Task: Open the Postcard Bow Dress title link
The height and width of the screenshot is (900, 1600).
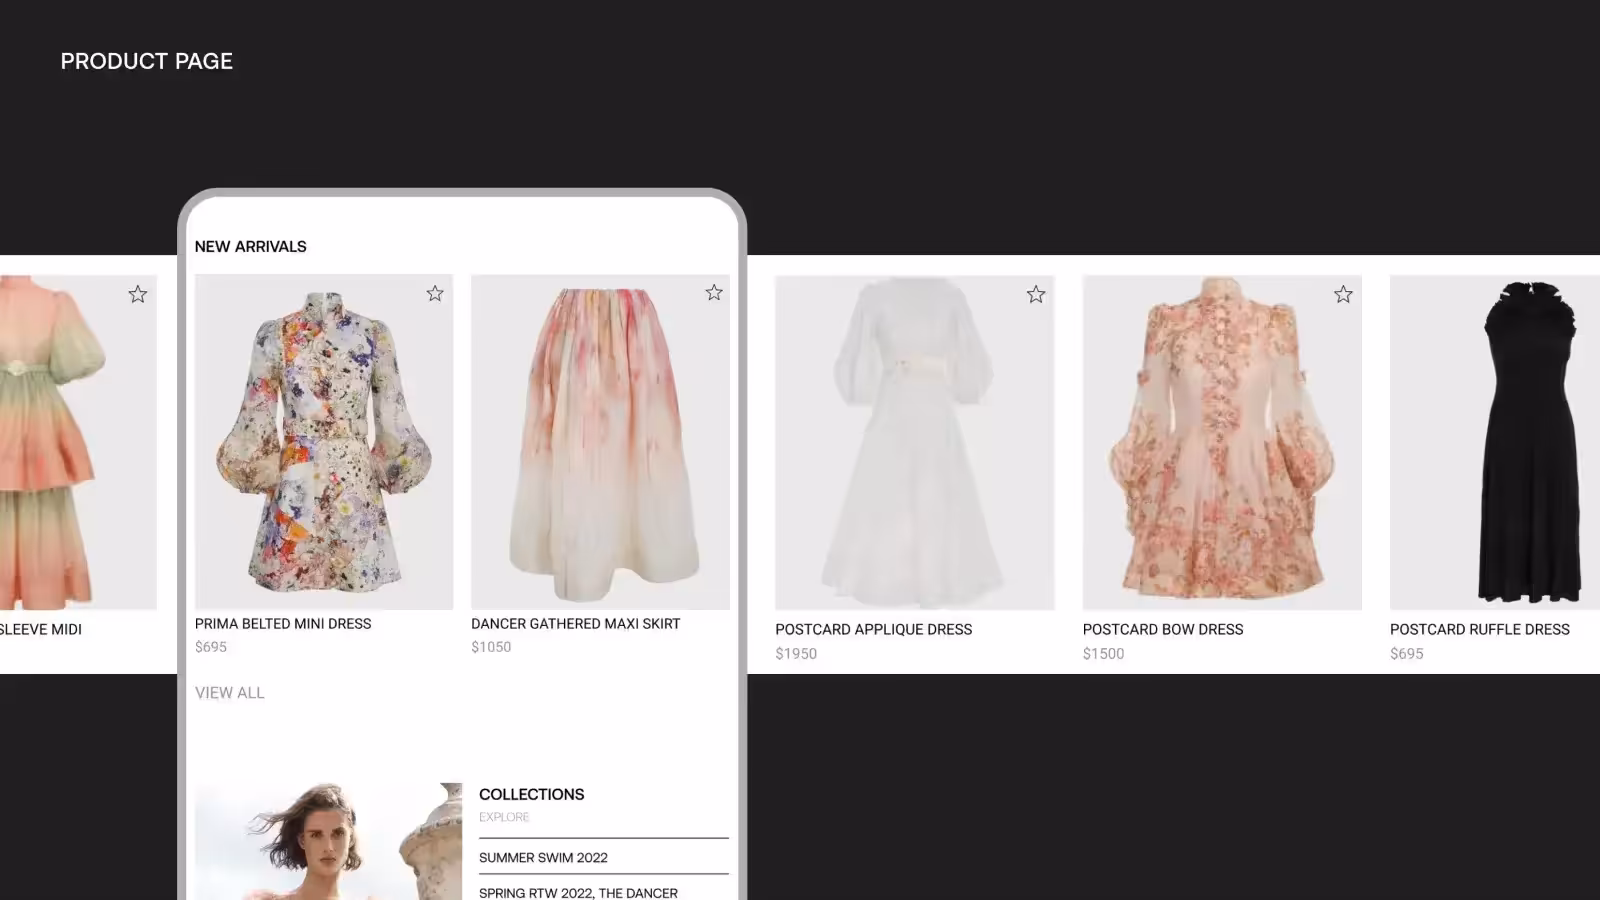Action: pos(1162,629)
